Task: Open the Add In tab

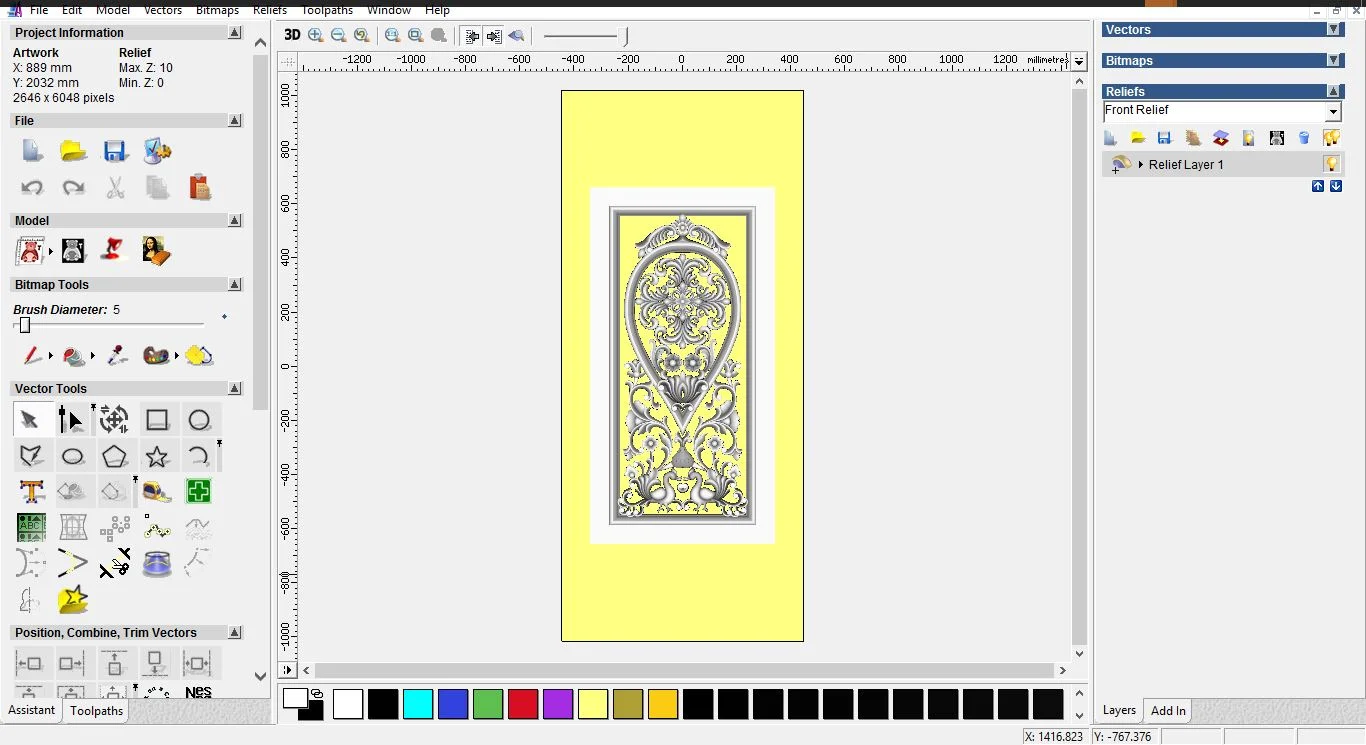Action: coord(1168,711)
